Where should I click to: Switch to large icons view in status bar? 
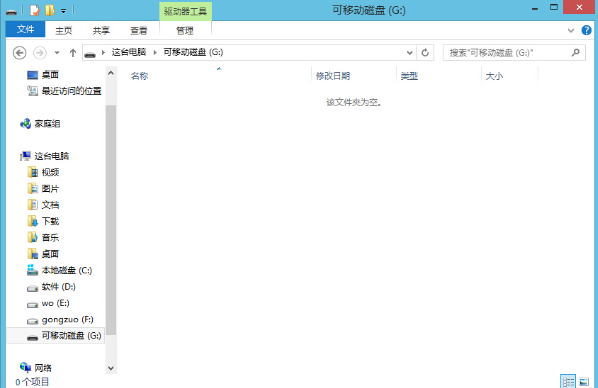584,381
